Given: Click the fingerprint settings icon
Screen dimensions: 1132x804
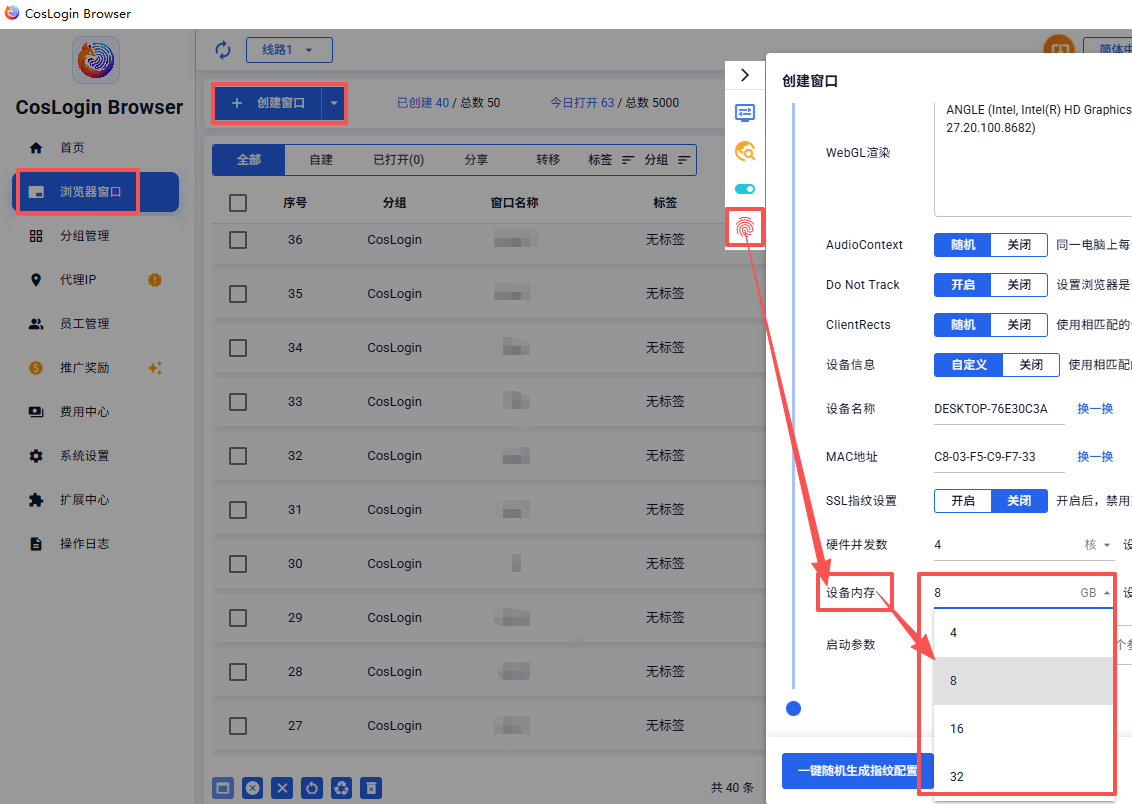Looking at the screenshot, I should [x=745, y=228].
